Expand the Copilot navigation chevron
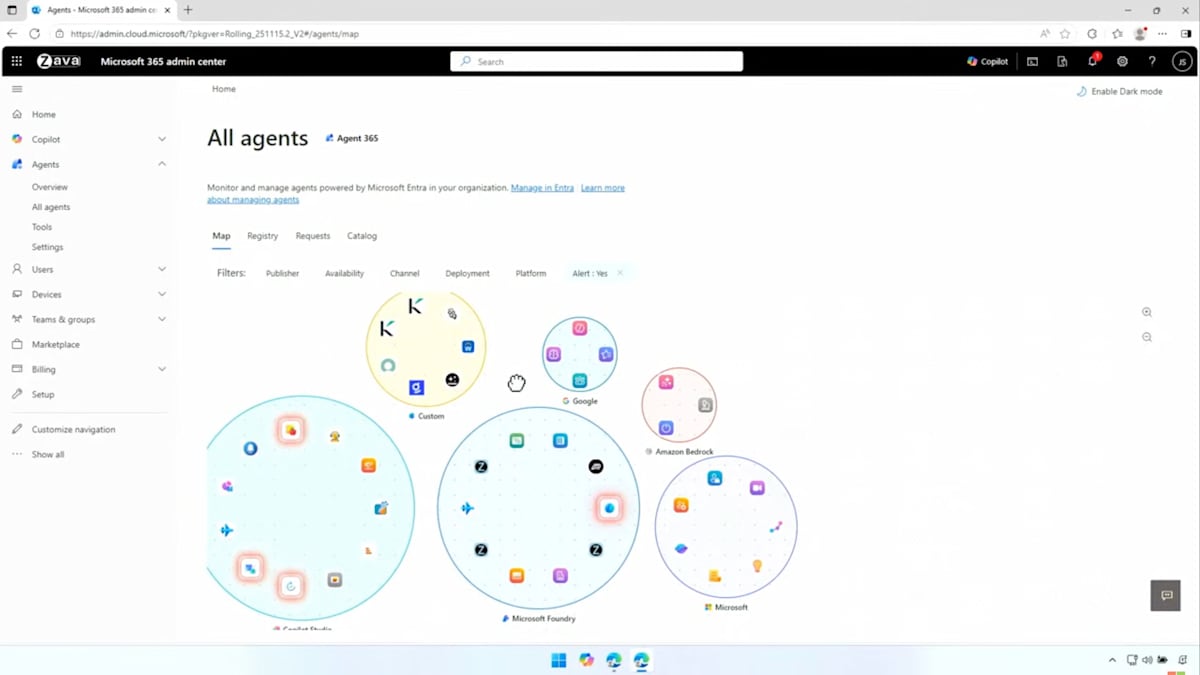1200x675 pixels. pos(162,139)
